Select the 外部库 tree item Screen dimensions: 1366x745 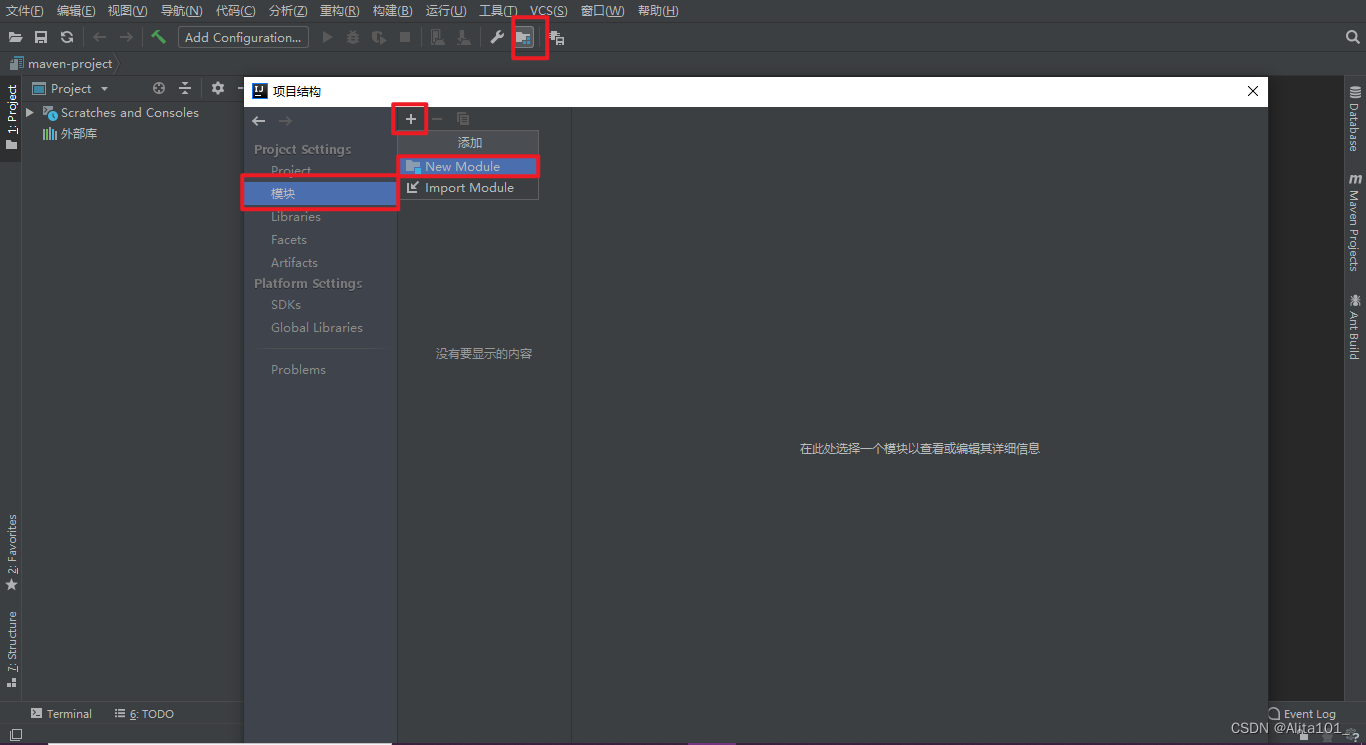tap(69, 133)
